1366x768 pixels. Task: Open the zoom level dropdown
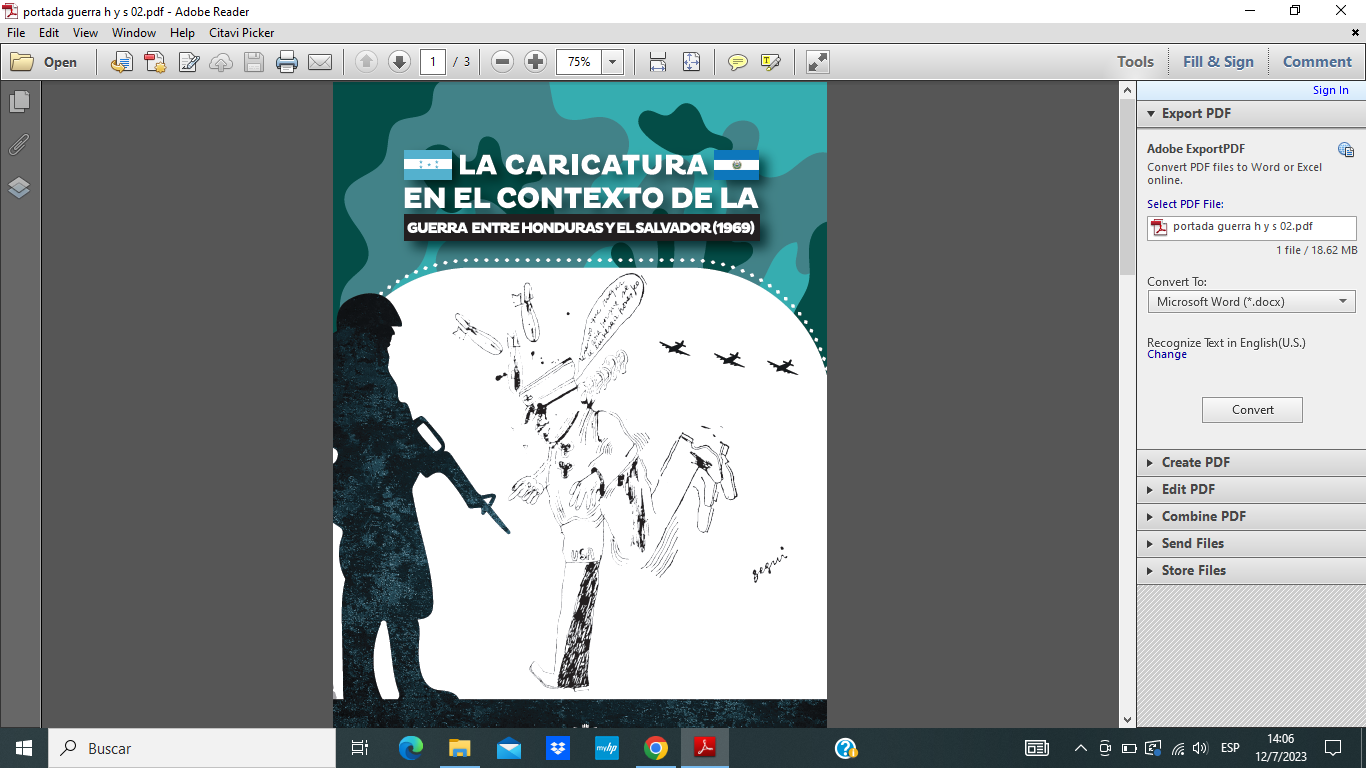613,62
